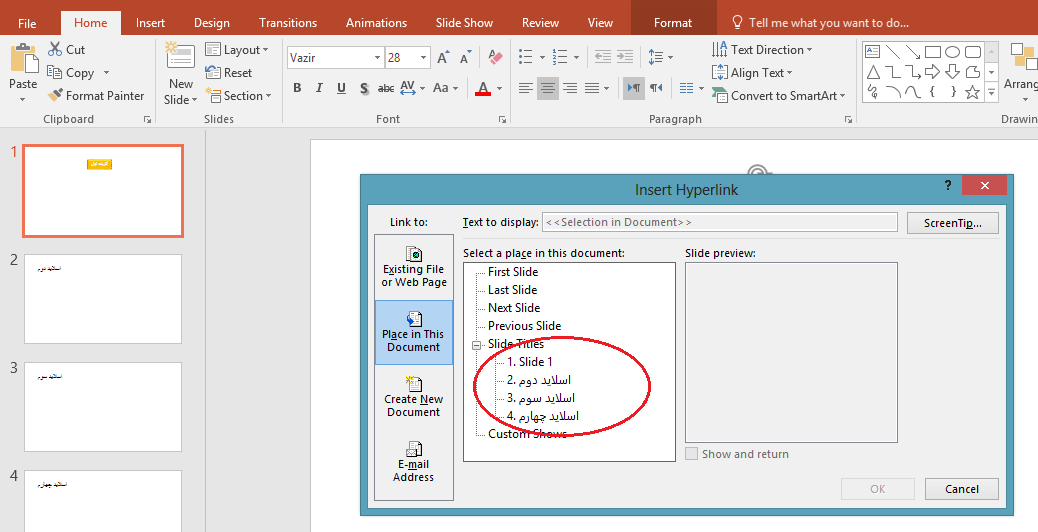Viewport: 1038px width, 532px height.
Task: Center align the paragraph text
Action: [547, 89]
